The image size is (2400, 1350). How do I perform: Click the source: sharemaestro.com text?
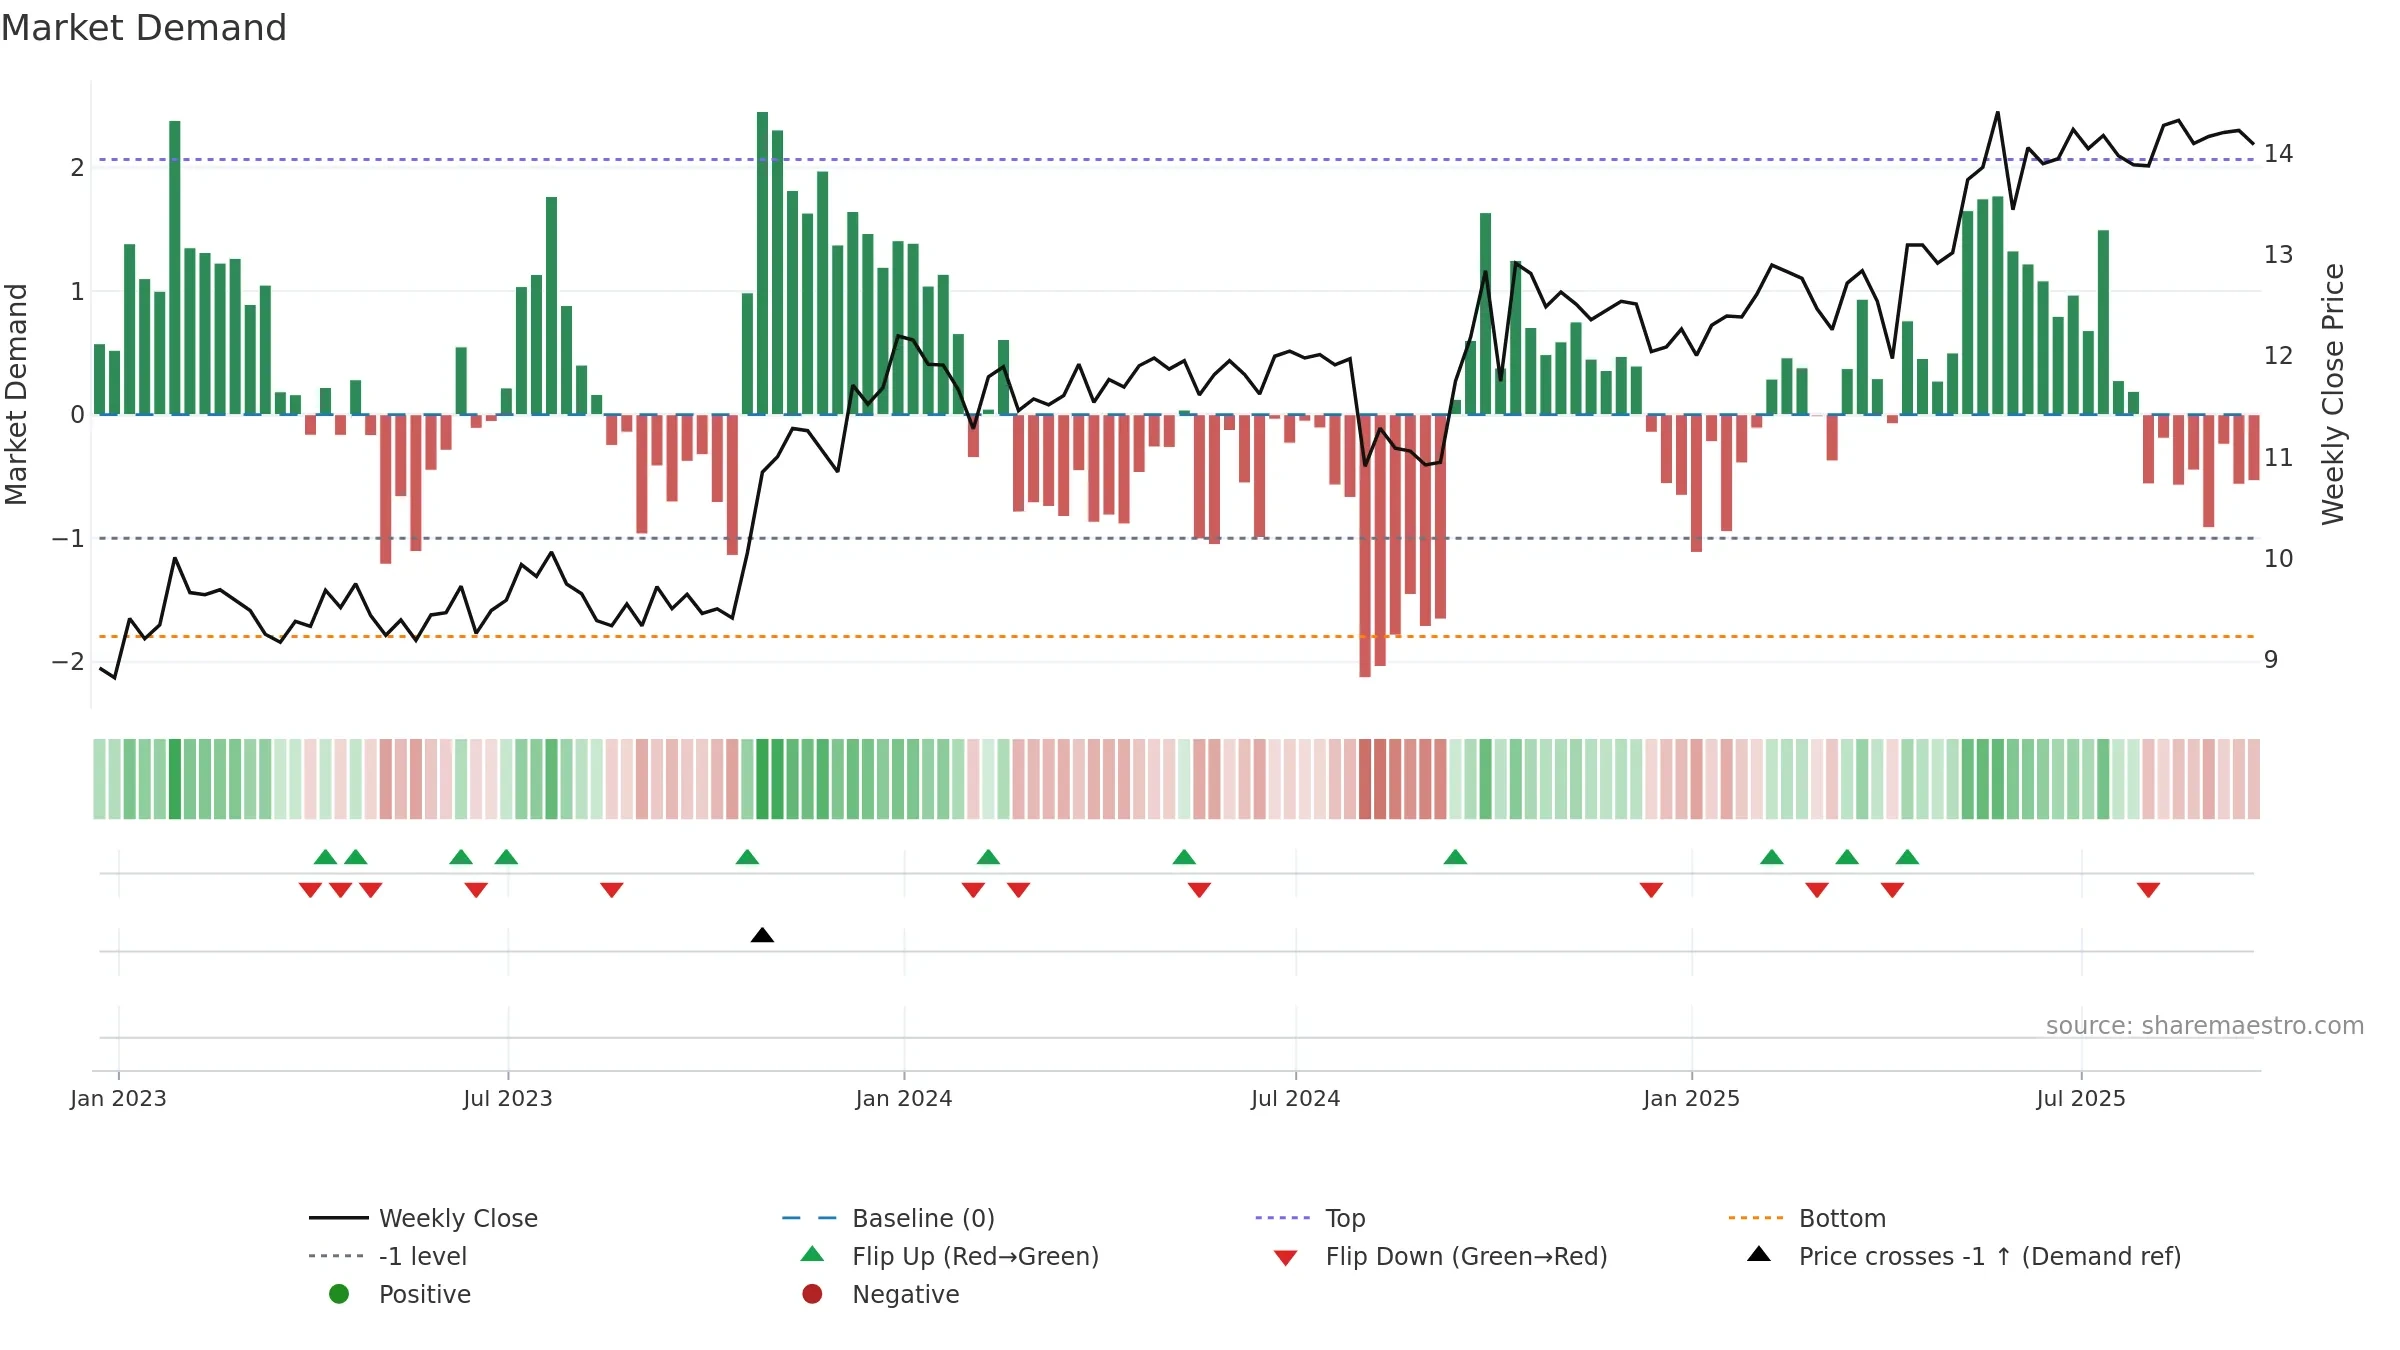pos(2205,1025)
